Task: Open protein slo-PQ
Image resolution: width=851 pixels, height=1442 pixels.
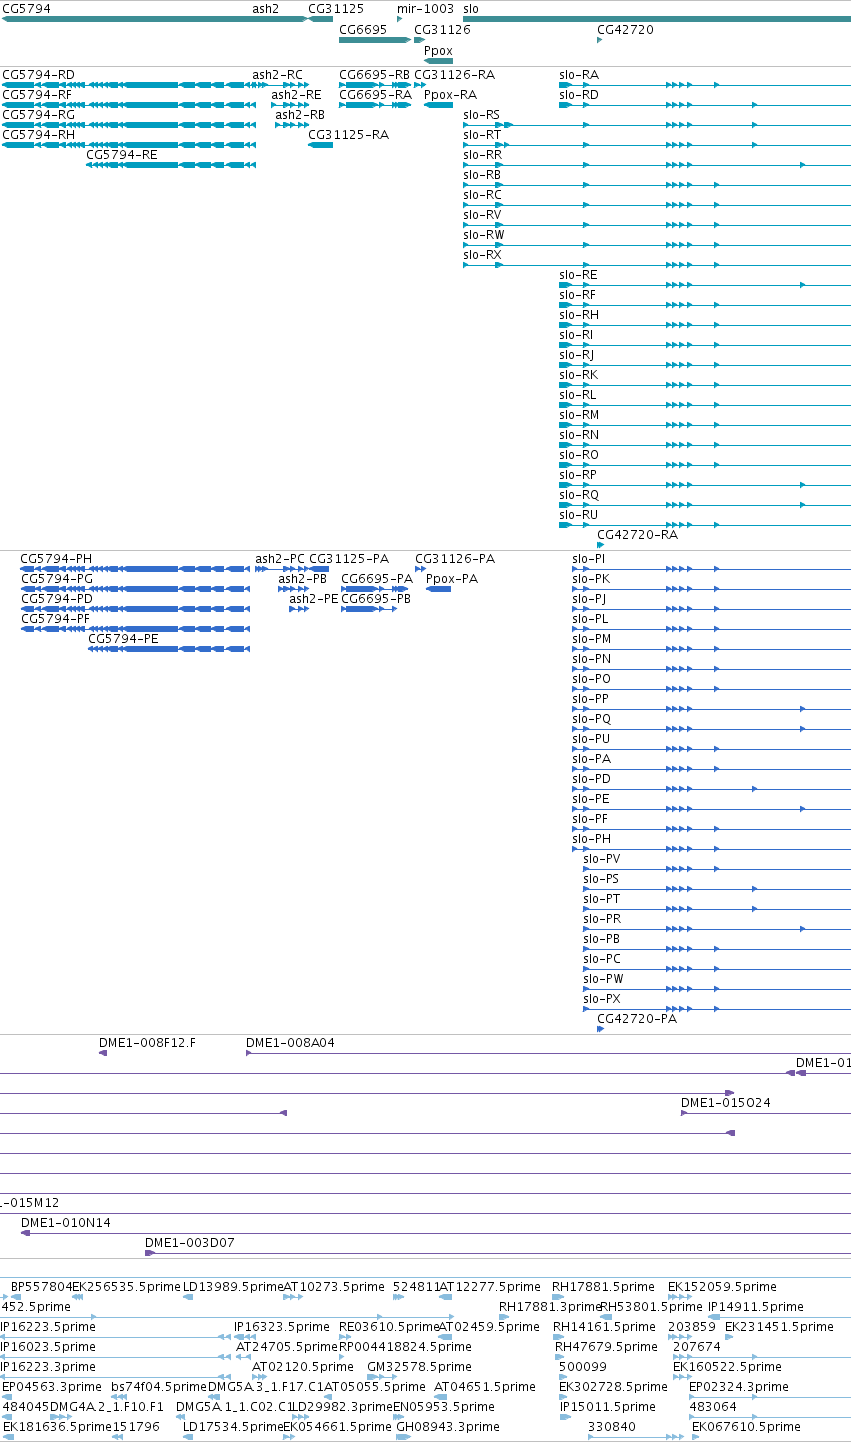Action: coord(591,719)
